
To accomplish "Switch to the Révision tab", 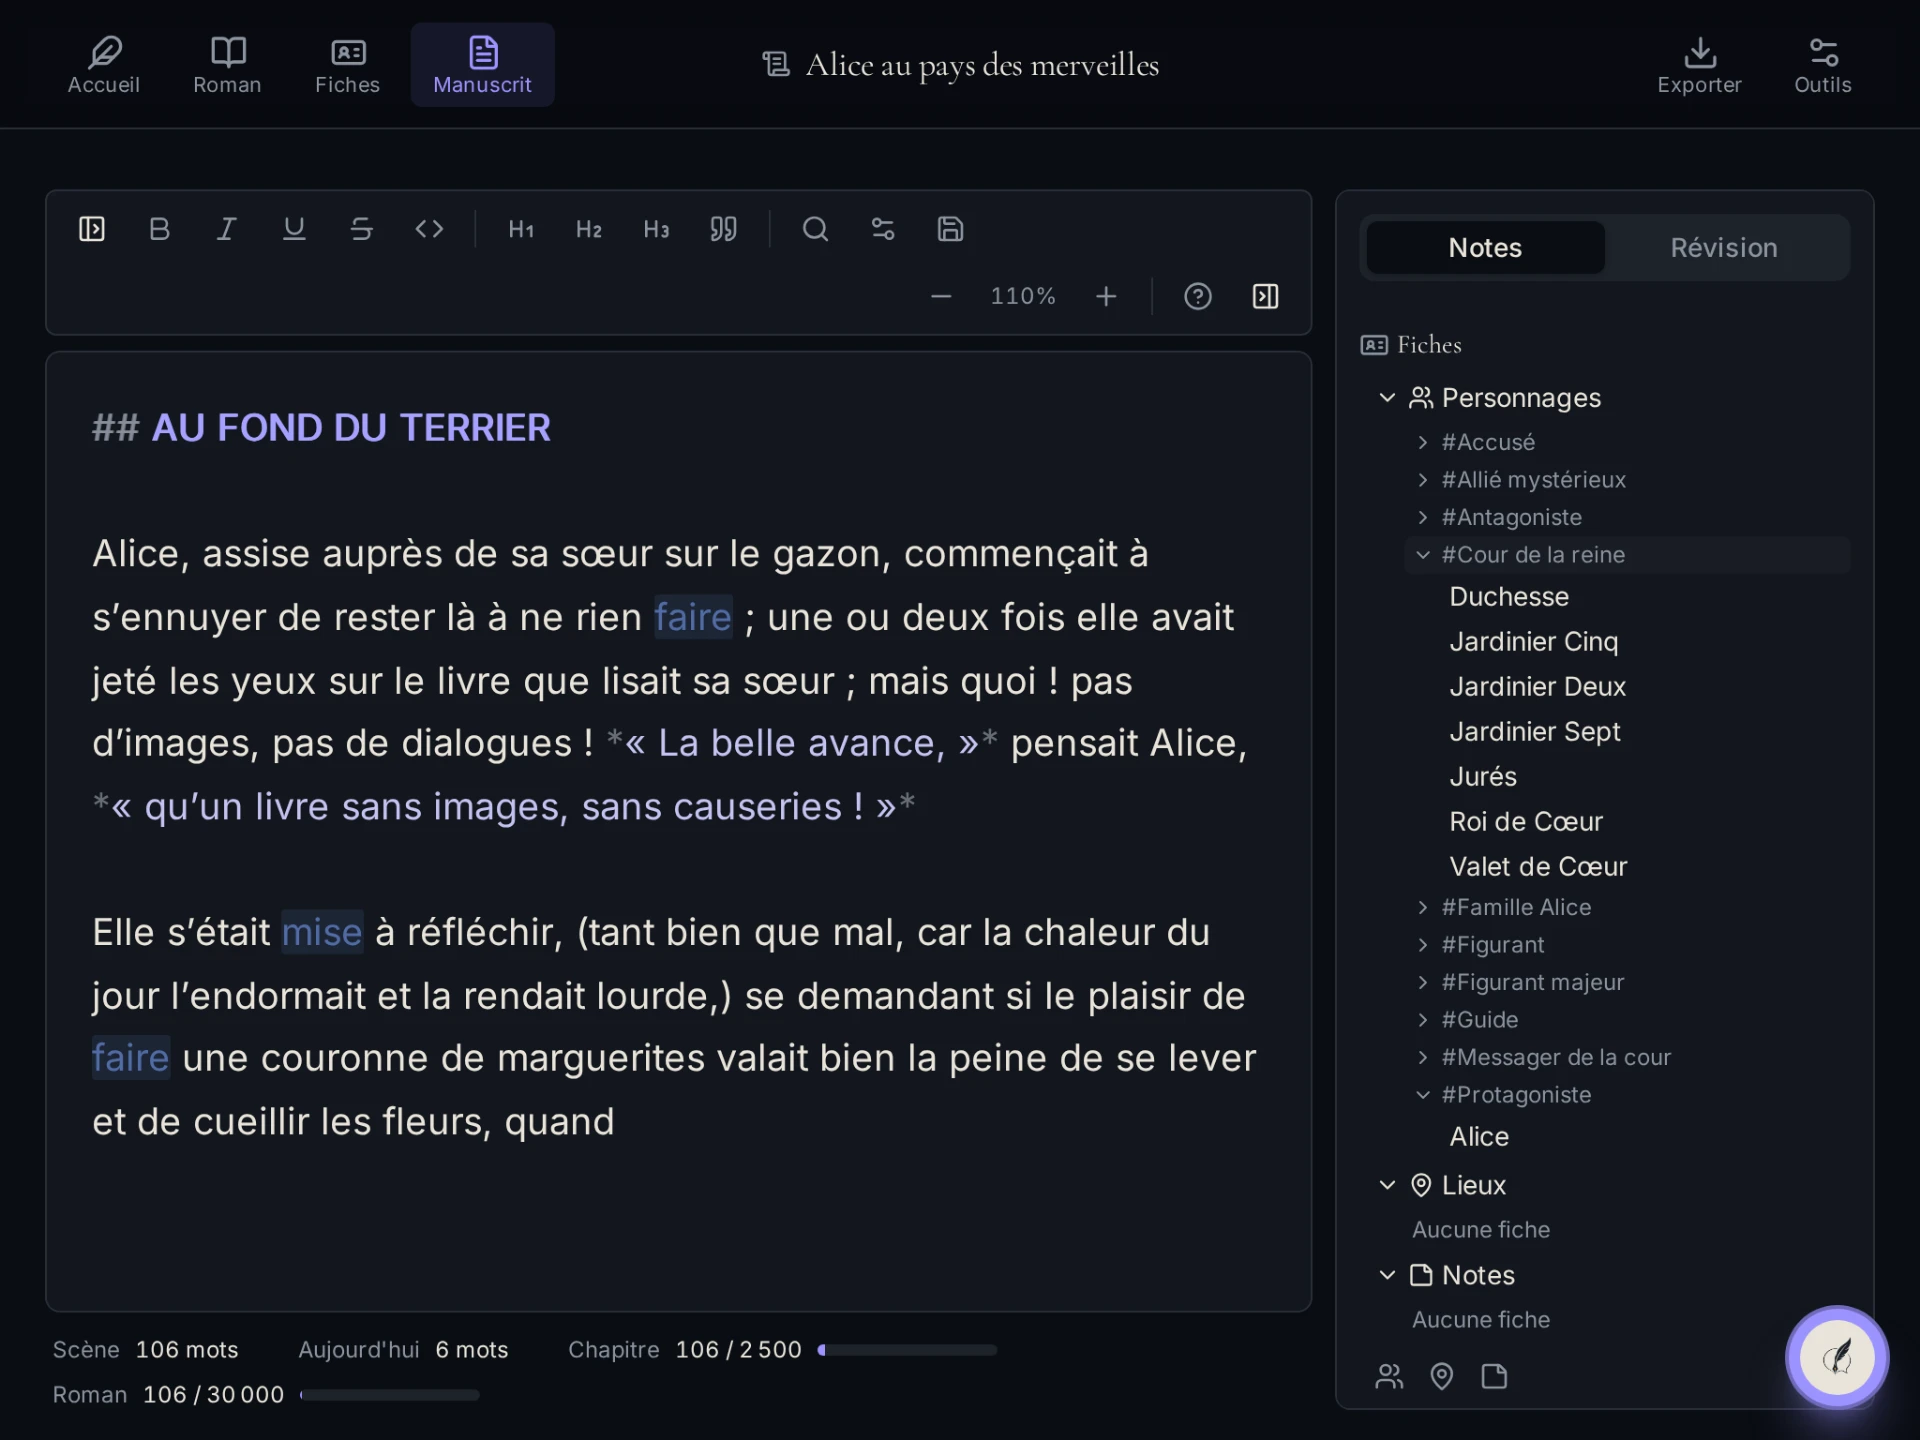I will point(1724,248).
